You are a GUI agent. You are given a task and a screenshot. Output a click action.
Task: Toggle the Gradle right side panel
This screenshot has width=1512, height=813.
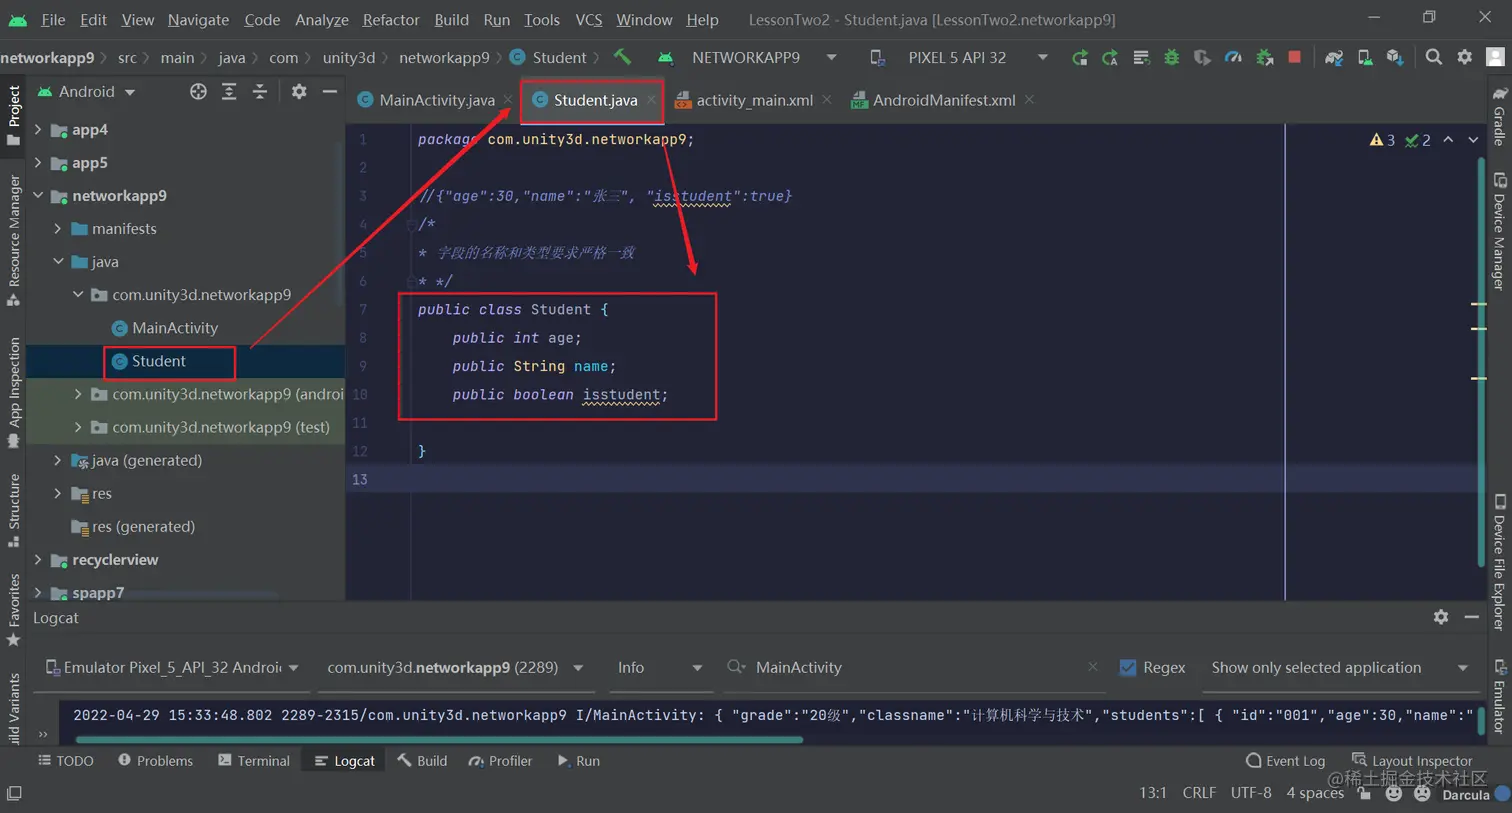[x=1499, y=116]
